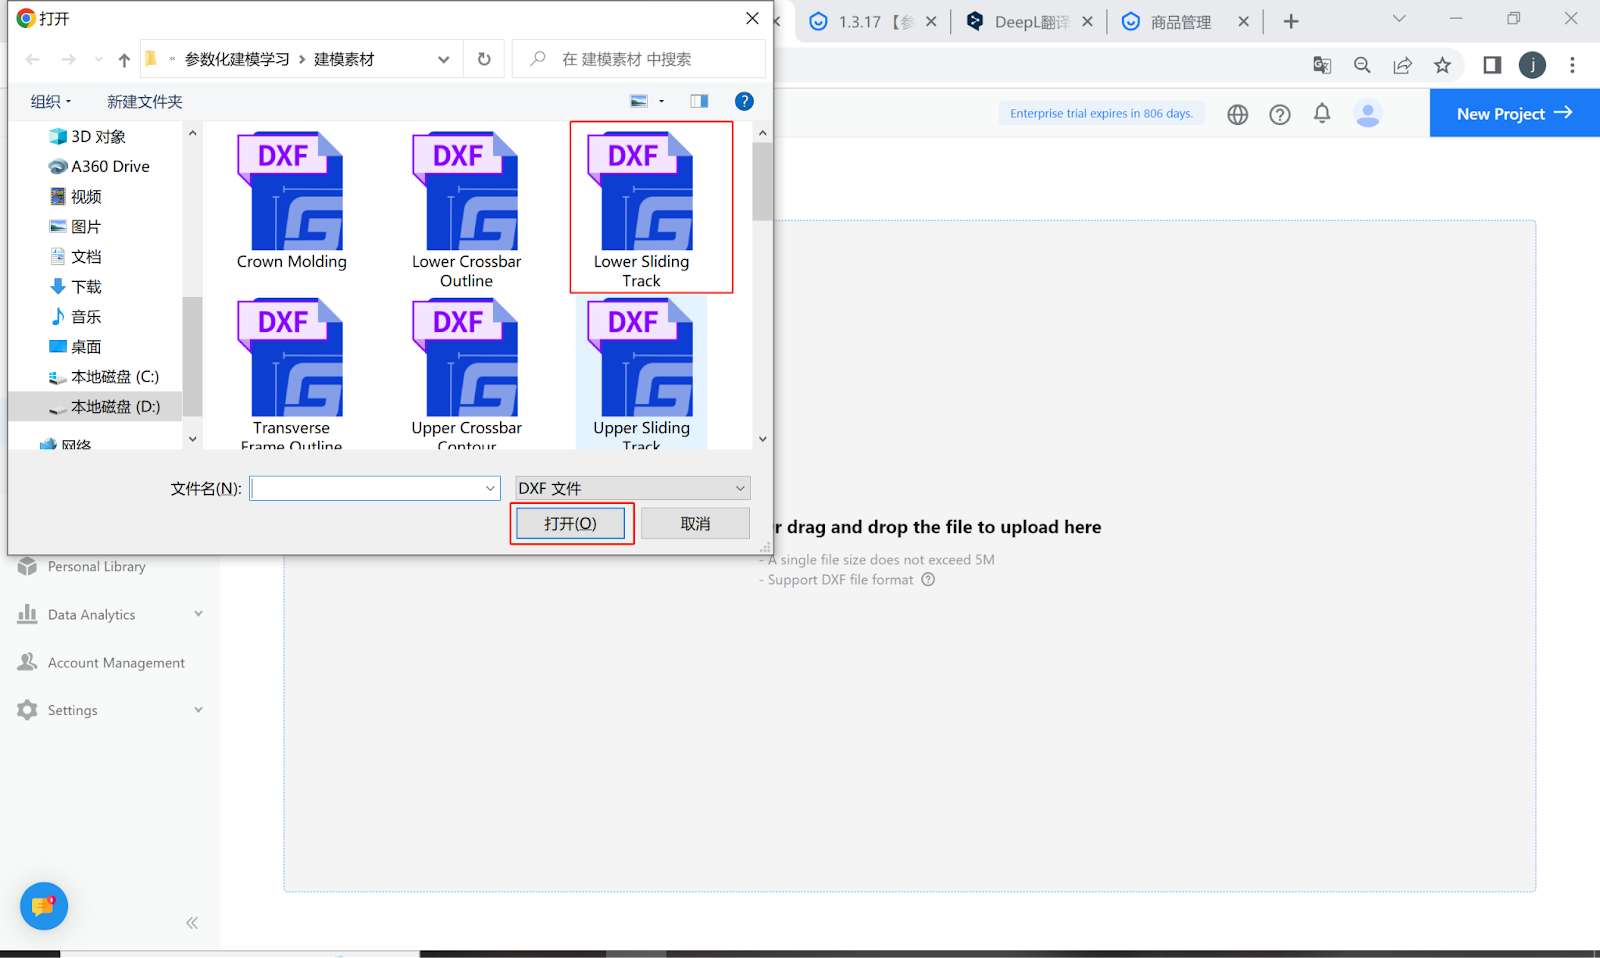The image size is (1600, 958).
Task: Click the help question mark in header
Action: point(1280,114)
